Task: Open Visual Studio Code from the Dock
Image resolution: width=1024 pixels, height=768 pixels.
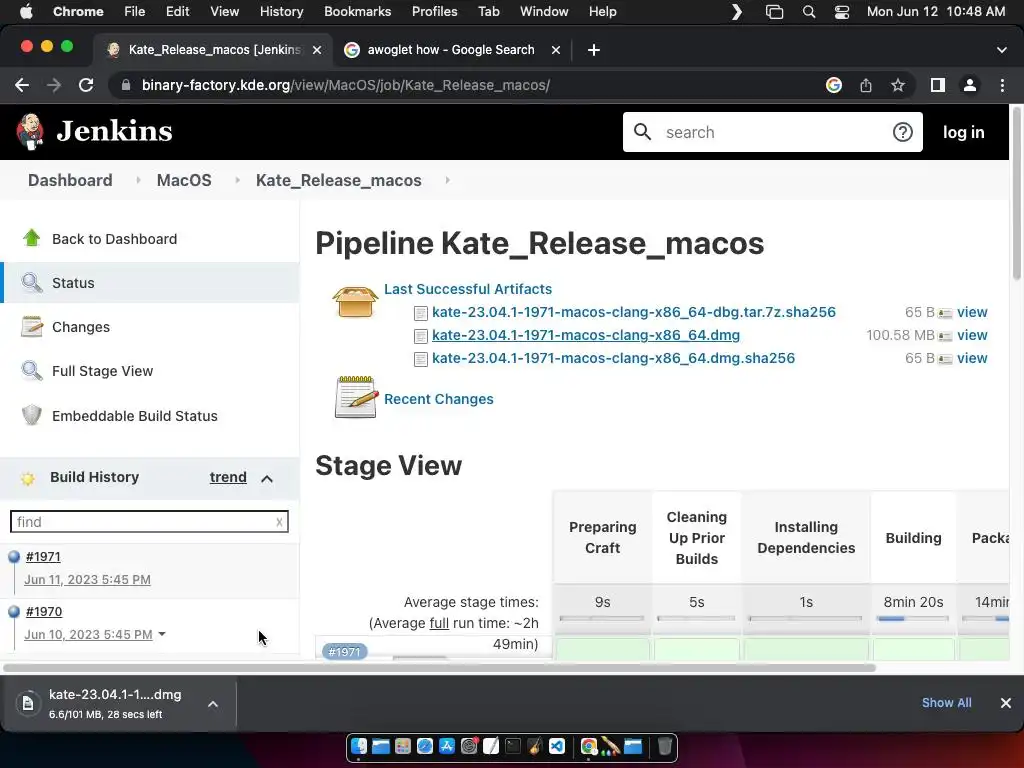Action: tap(557, 746)
